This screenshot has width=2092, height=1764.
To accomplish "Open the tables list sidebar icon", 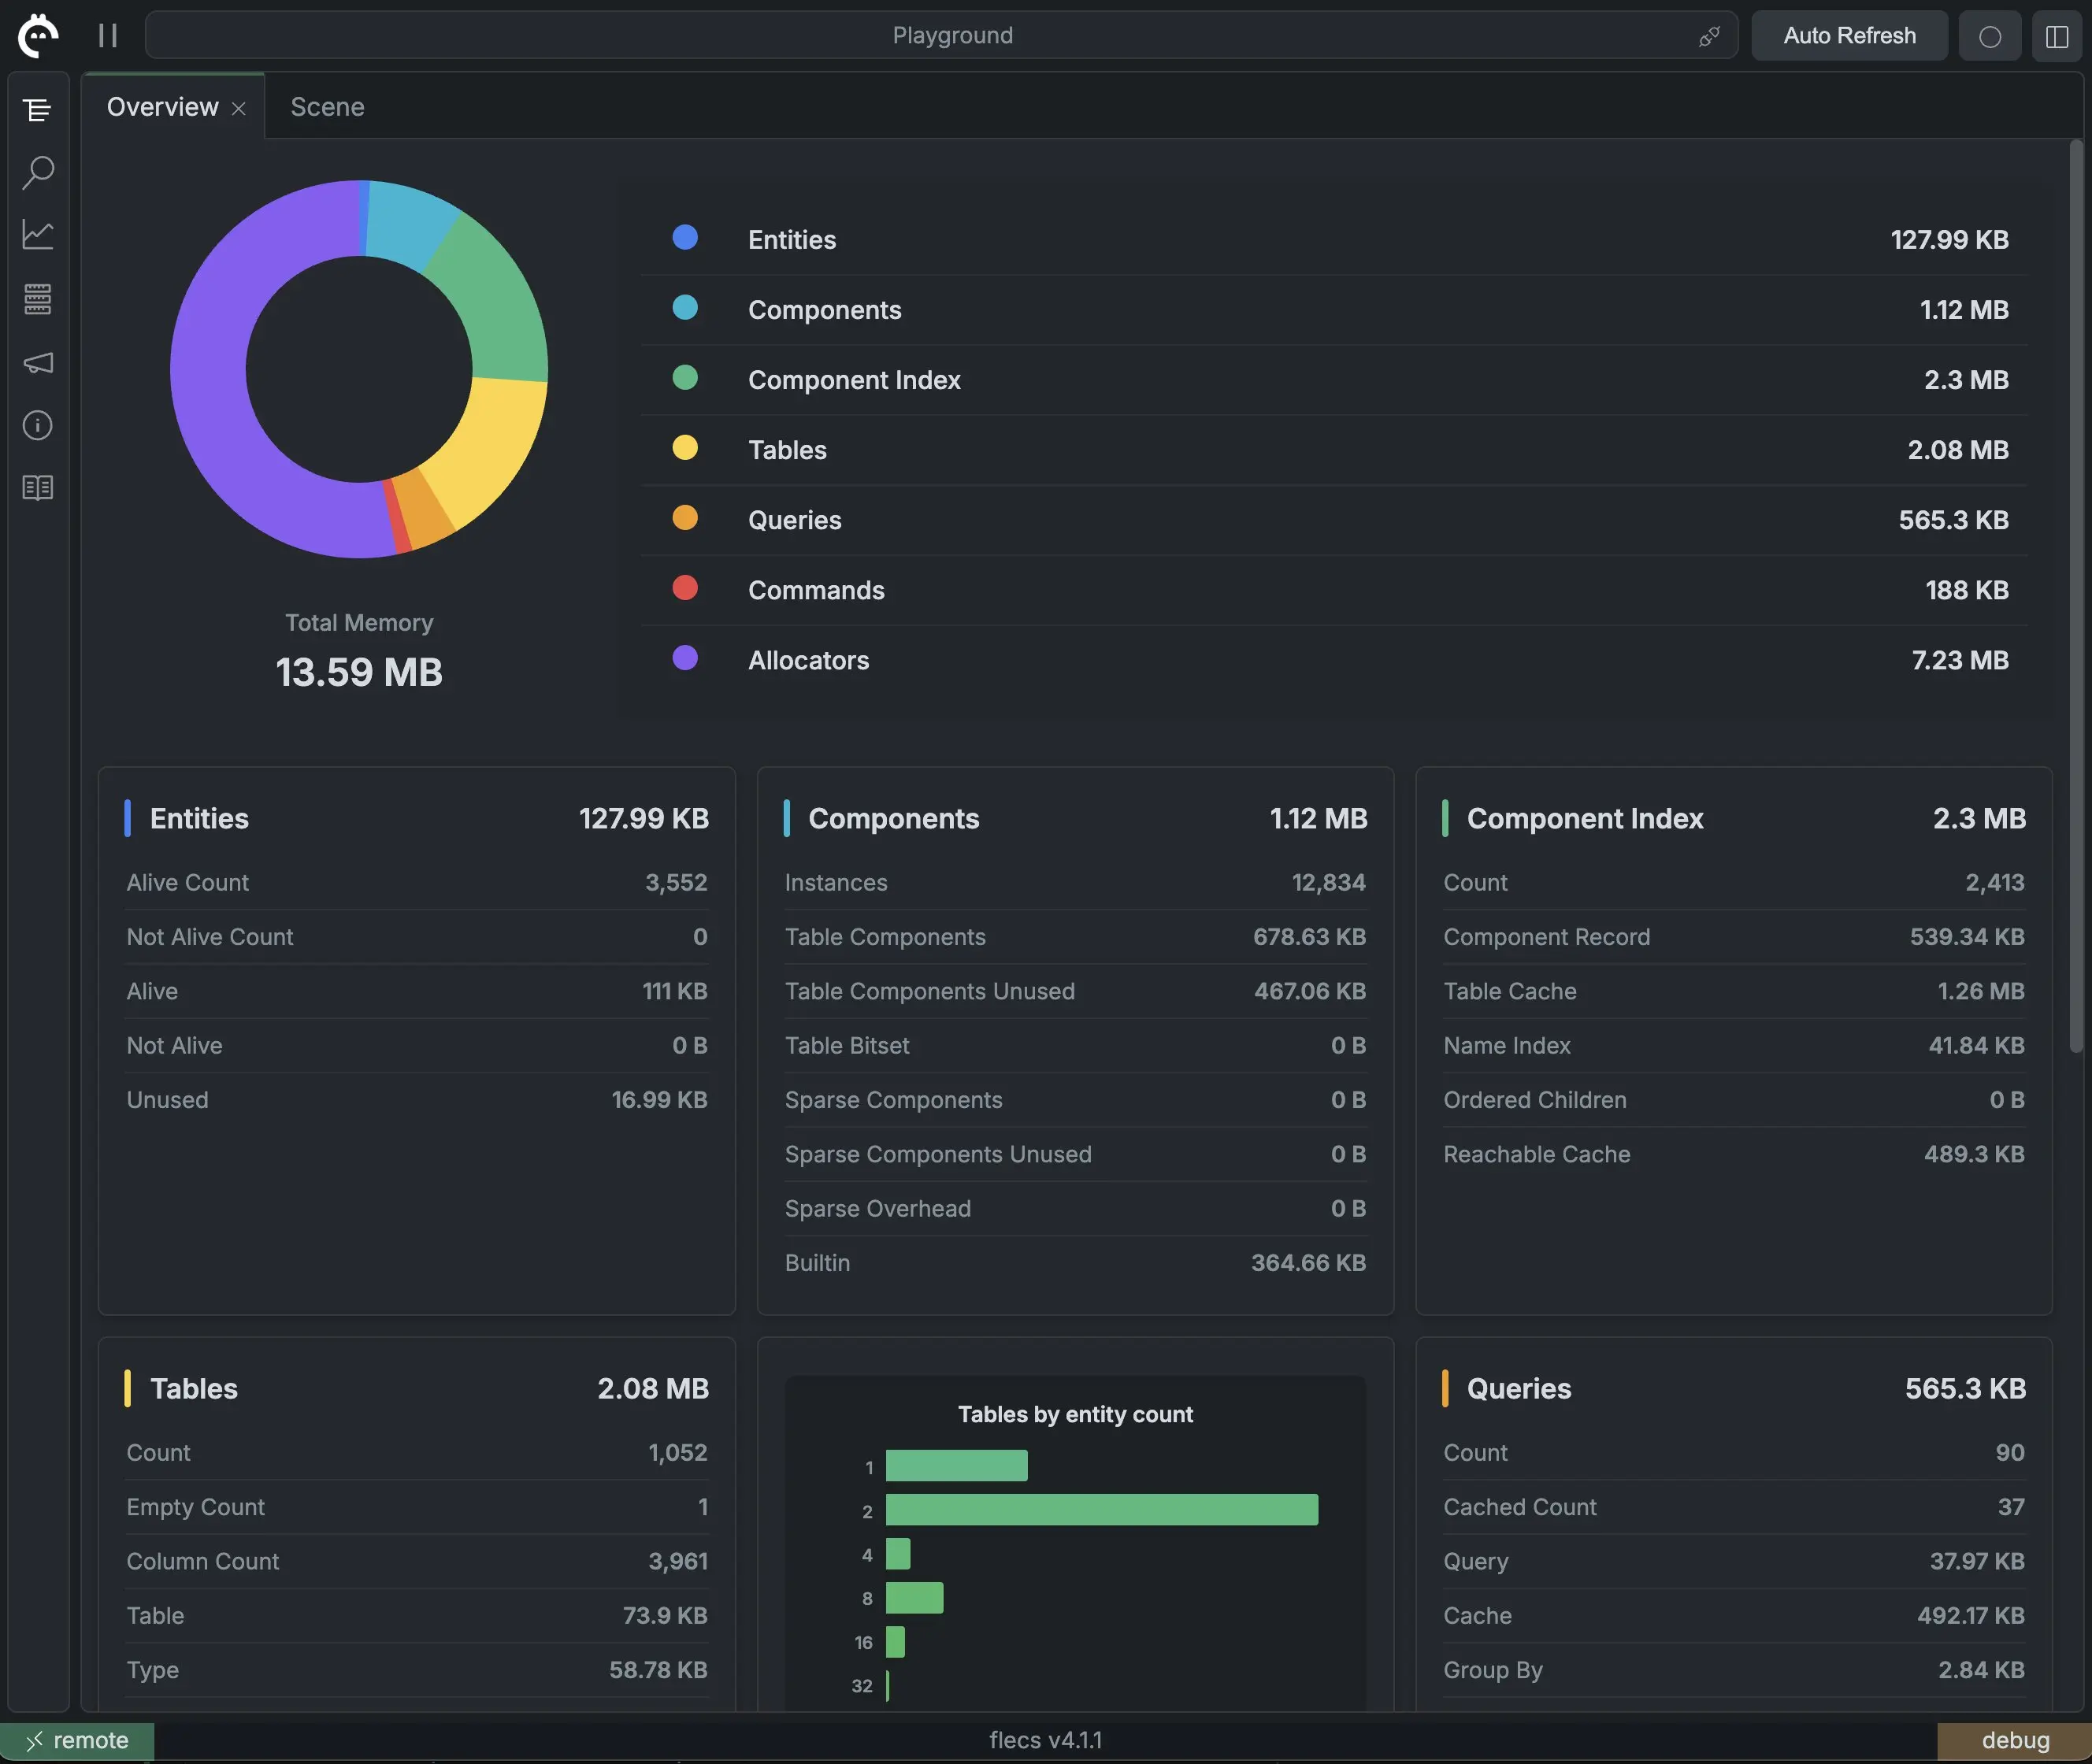I will click(x=38, y=298).
